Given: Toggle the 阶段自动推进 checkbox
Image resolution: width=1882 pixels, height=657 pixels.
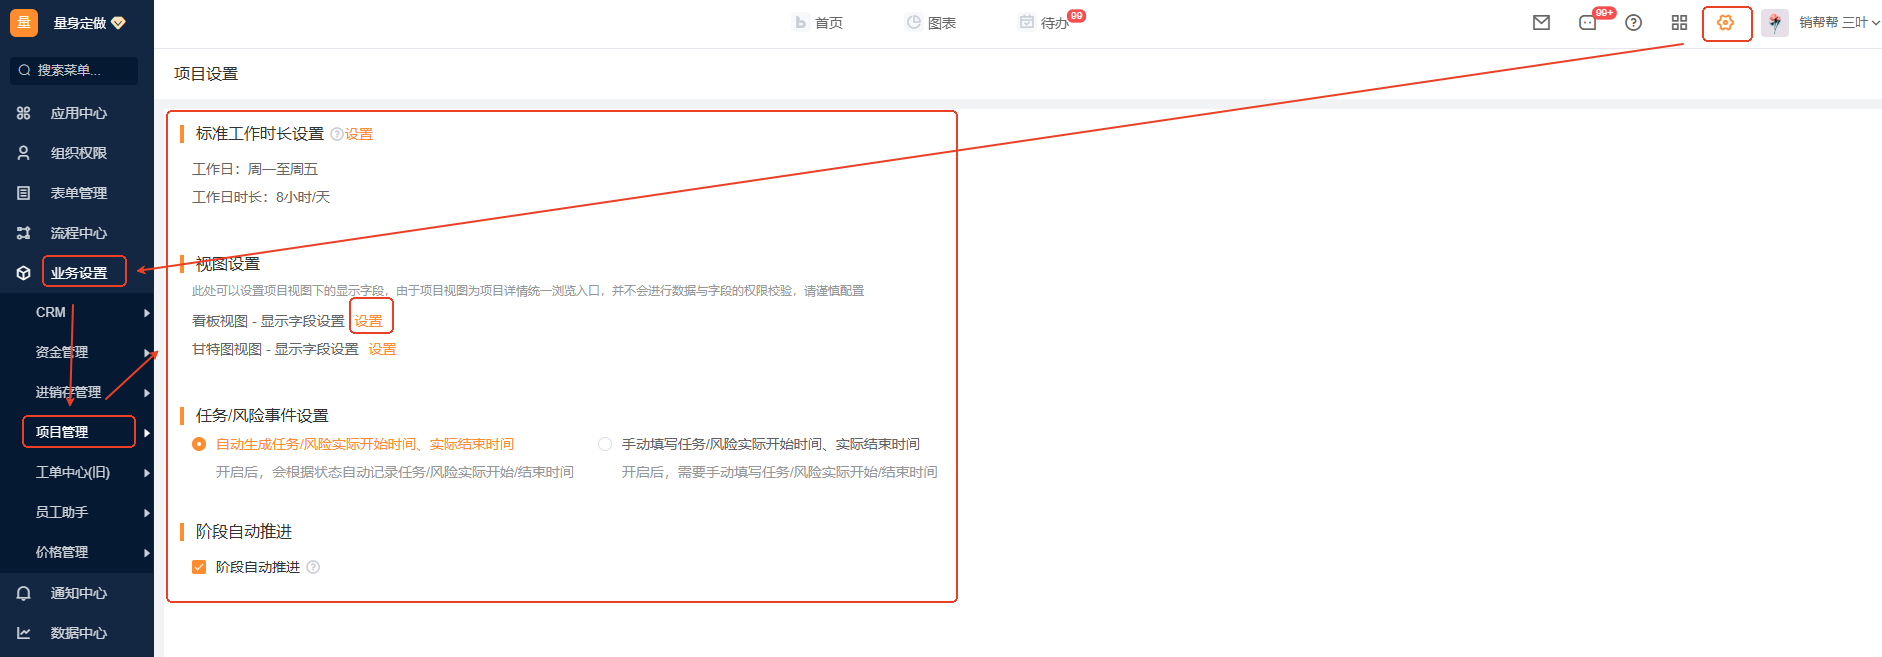Looking at the screenshot, I should pos(199,567).
